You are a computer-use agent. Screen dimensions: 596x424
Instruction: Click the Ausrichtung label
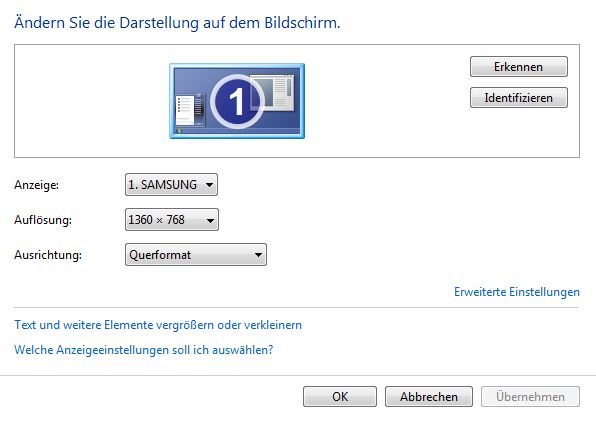tap(48, 255)
